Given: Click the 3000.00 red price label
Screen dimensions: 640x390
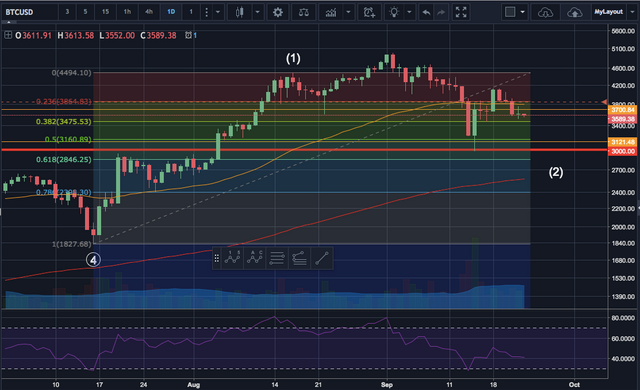Looking at the screenshot, I should pyautogui.click(x=623, y=151).
